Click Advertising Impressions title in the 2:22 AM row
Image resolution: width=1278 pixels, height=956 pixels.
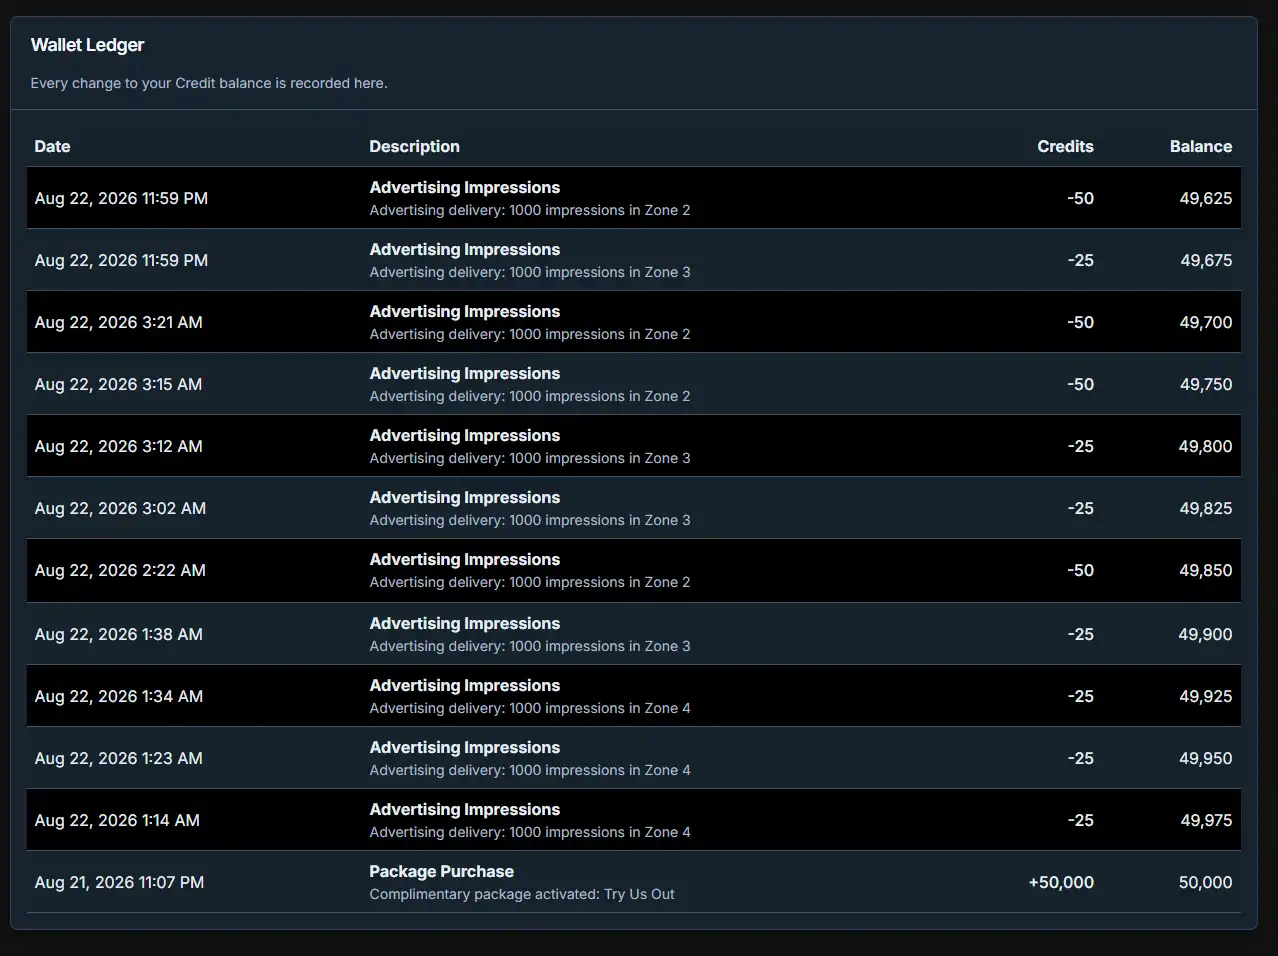tap(464, 559)
